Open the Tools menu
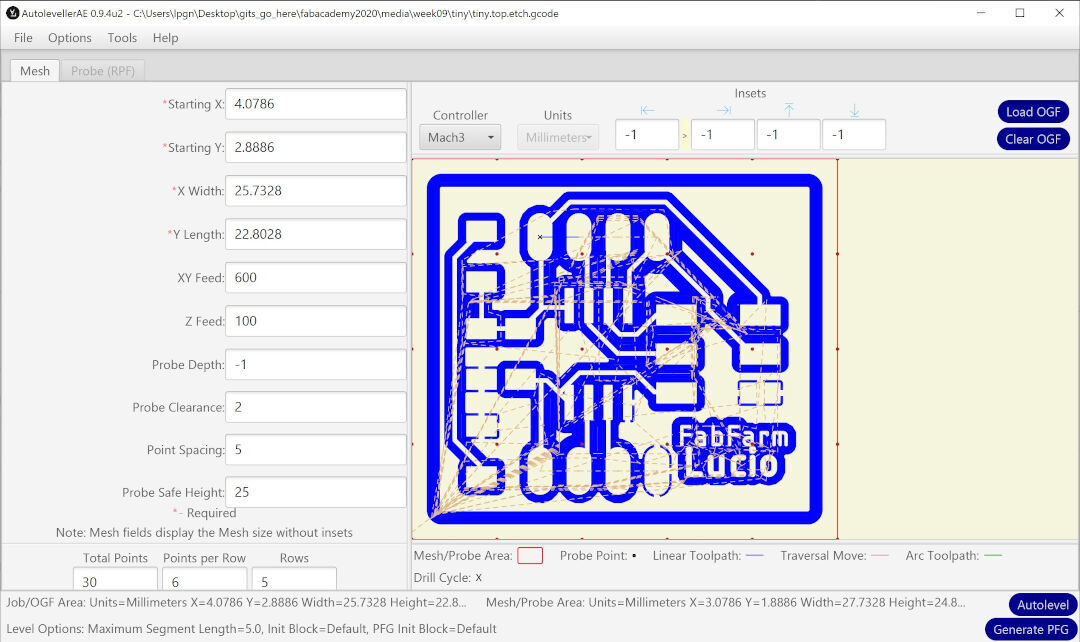Image resolution: width=1080 pixels, height=642 pixels. pyautogui.click(x=122, y=38)
